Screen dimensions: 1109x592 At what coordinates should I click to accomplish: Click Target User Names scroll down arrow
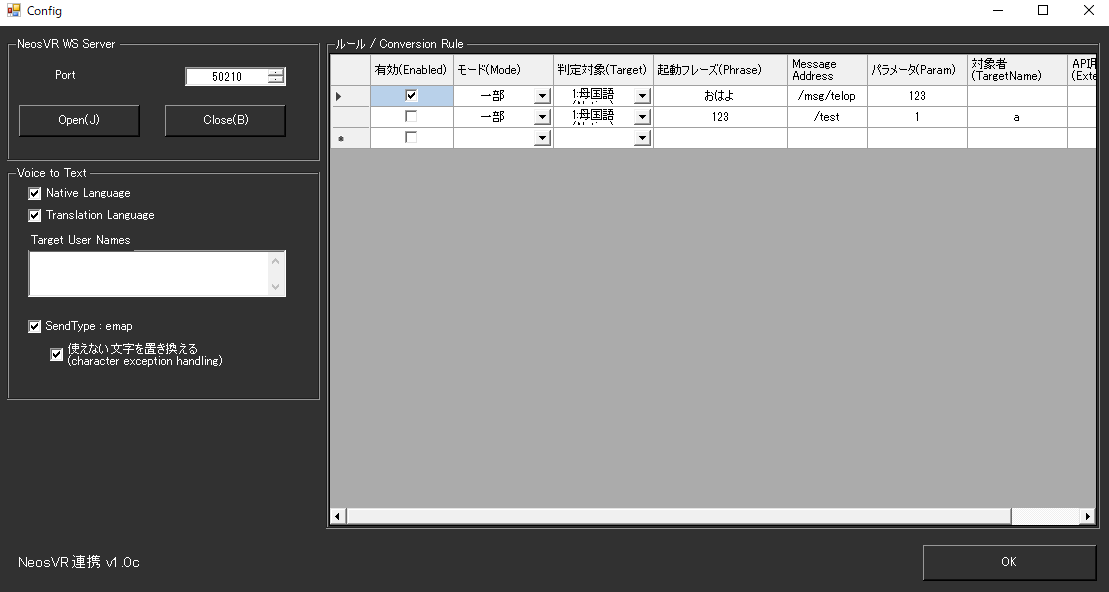(x=275, y=286)
